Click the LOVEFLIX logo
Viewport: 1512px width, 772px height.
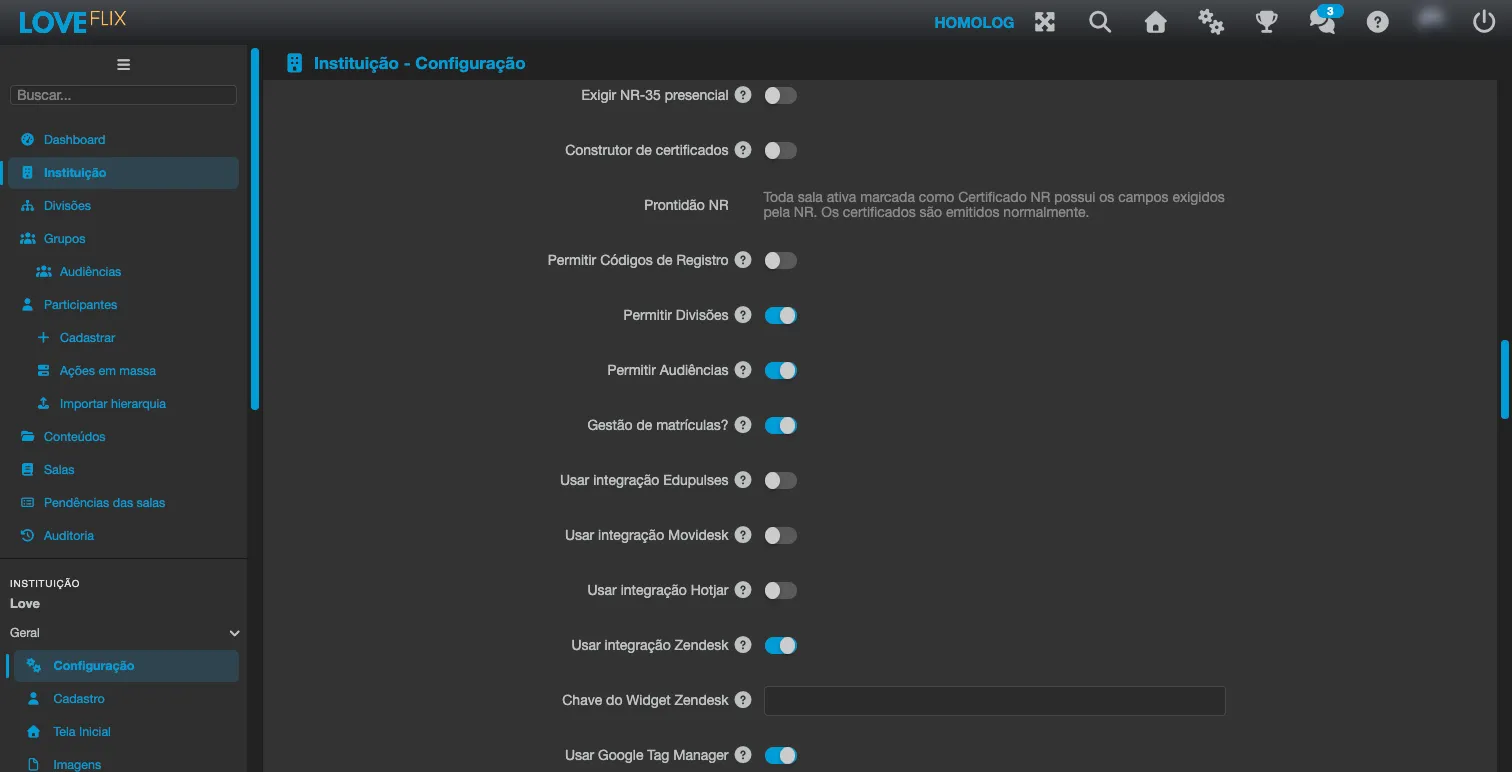(x=72, y=21)
